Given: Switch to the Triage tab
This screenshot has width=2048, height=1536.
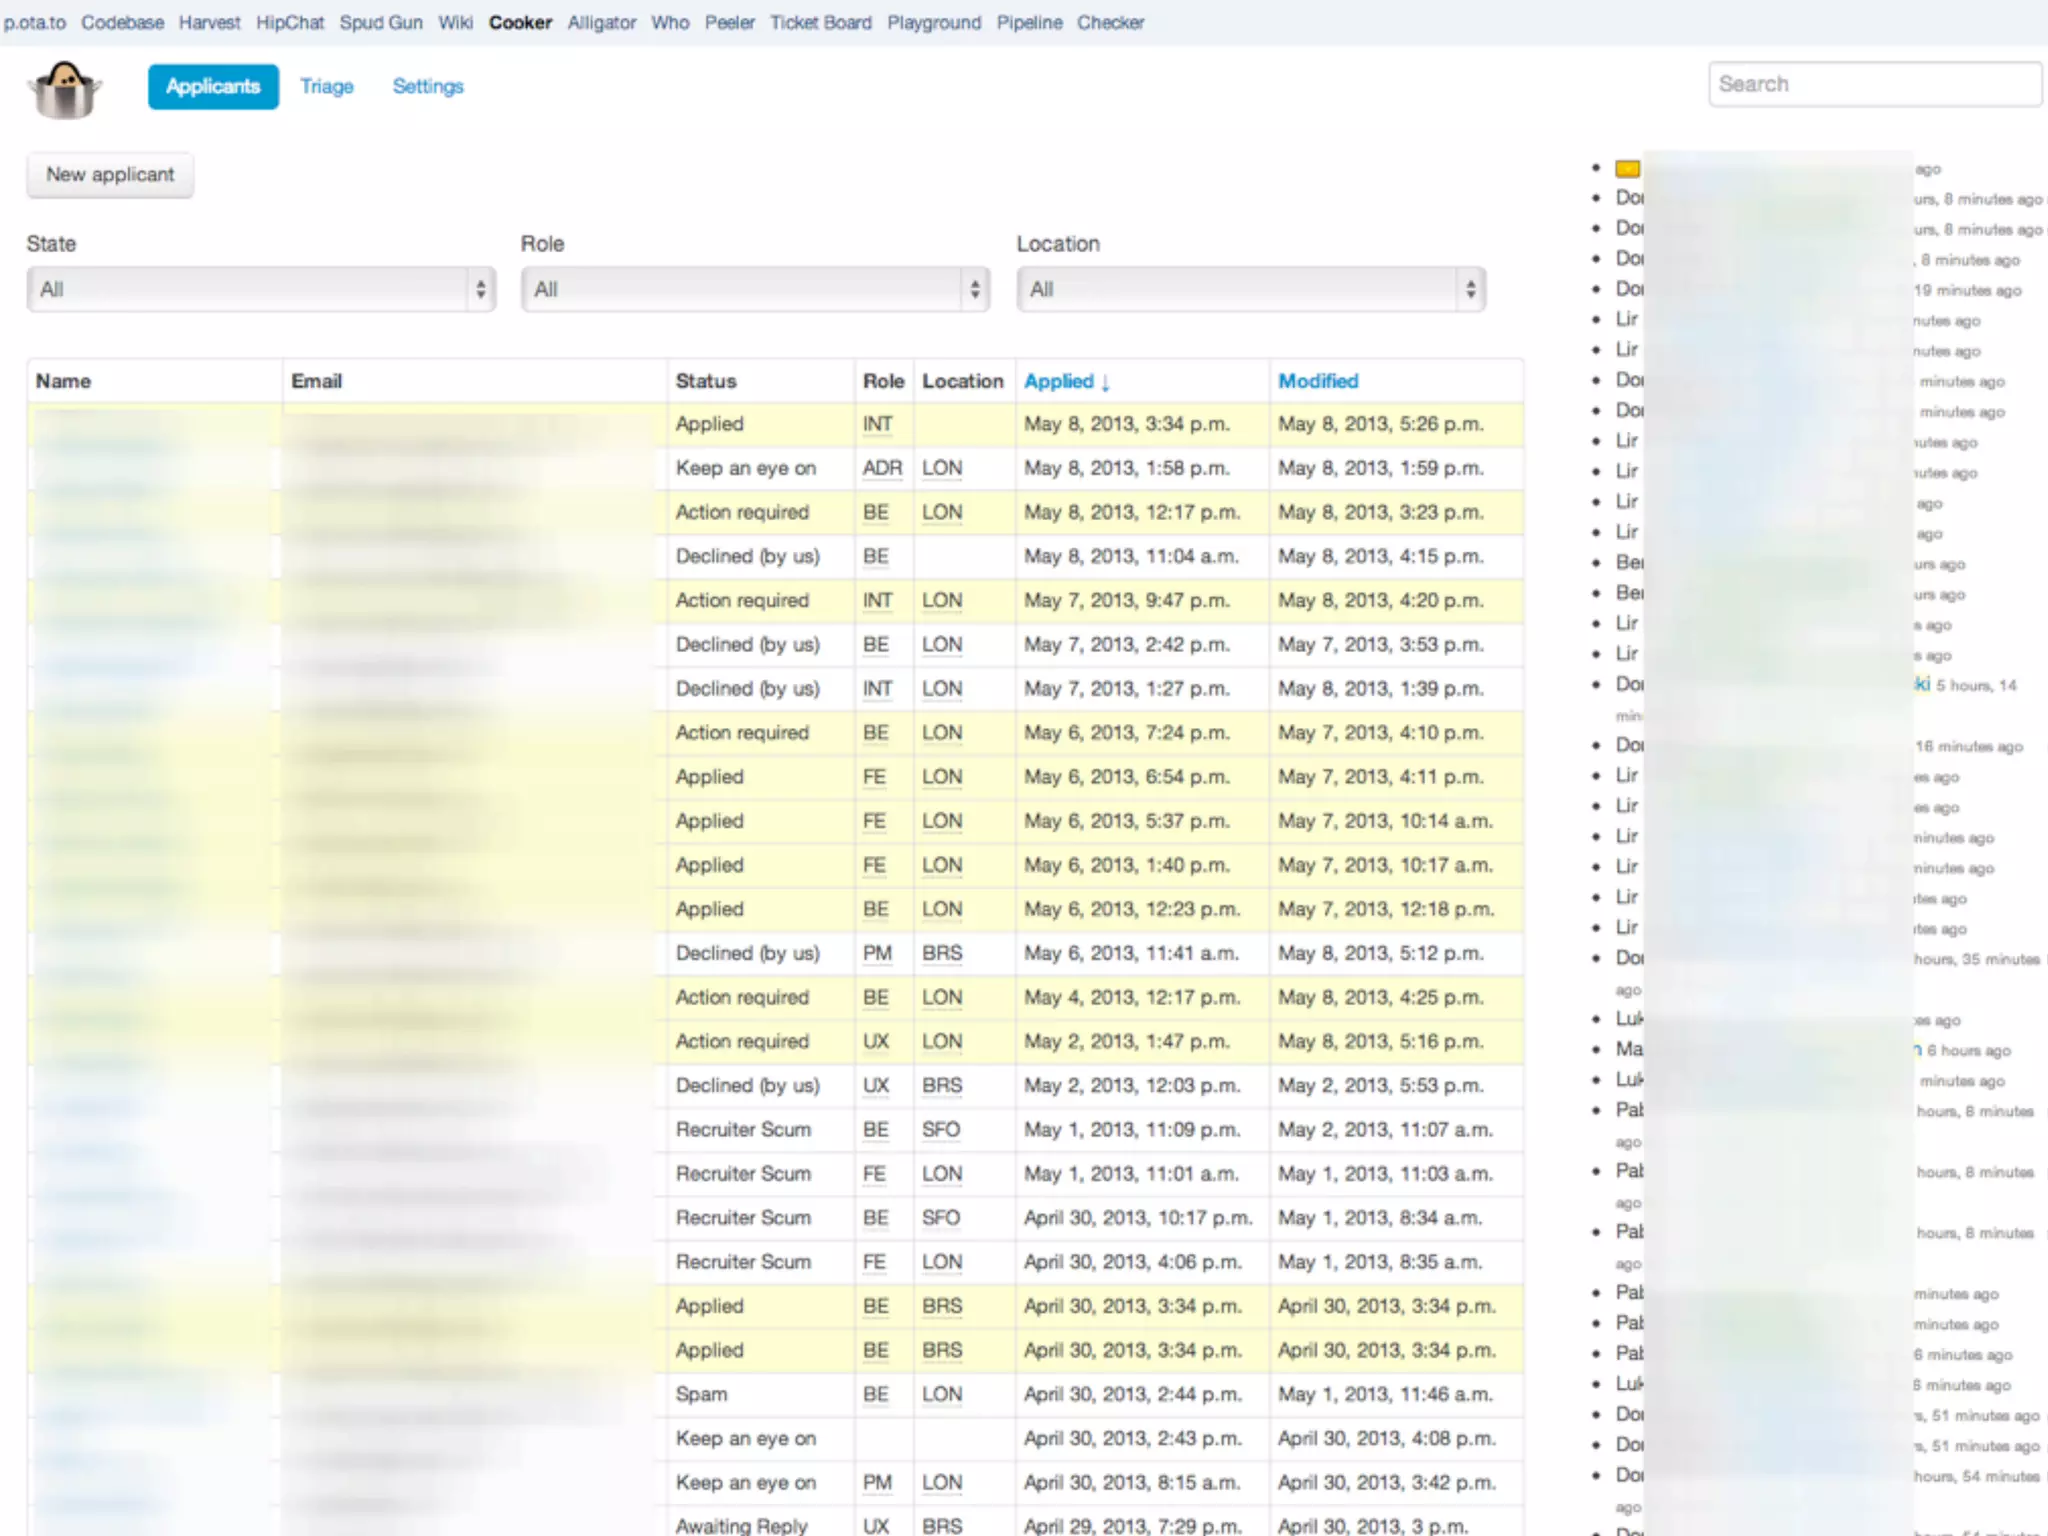Looking at the screenshot, I should click(327, 87).
